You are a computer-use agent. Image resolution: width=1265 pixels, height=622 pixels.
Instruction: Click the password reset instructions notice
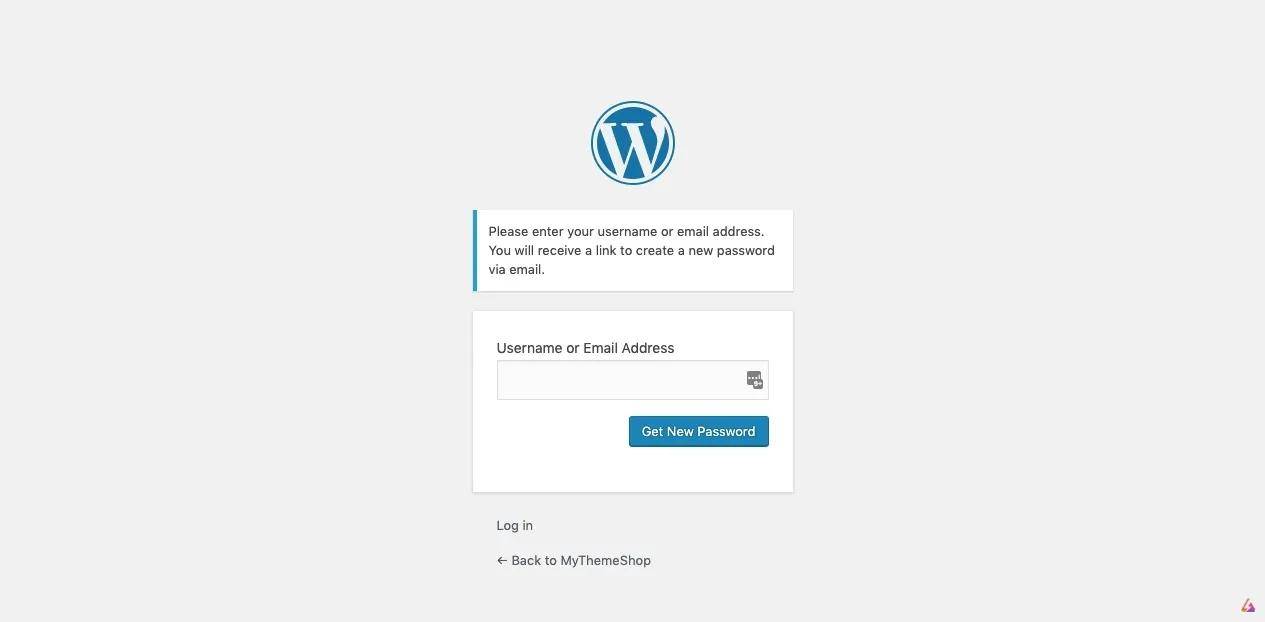click(x=633, y=250)
